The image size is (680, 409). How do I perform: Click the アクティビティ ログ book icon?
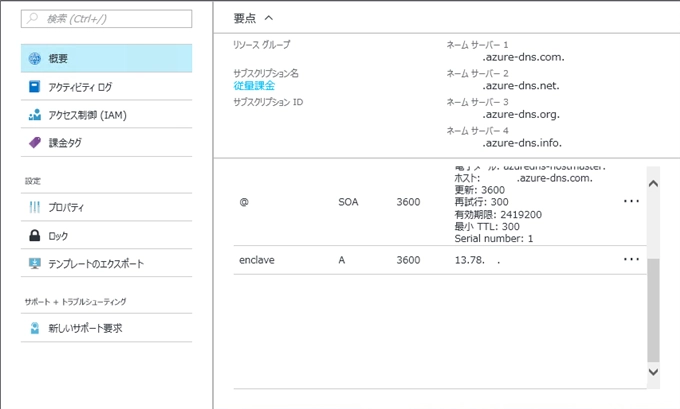35,87
